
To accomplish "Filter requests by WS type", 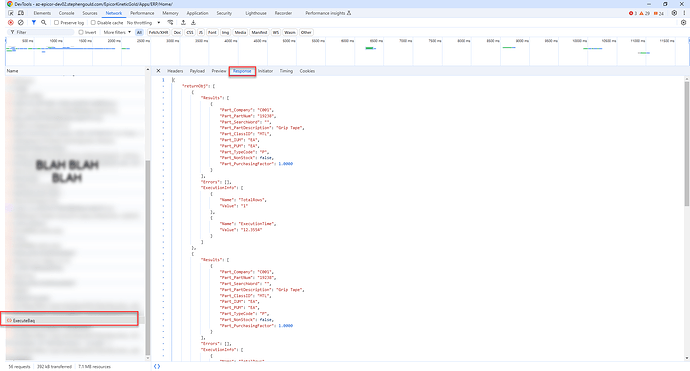I will coord(275,32).
